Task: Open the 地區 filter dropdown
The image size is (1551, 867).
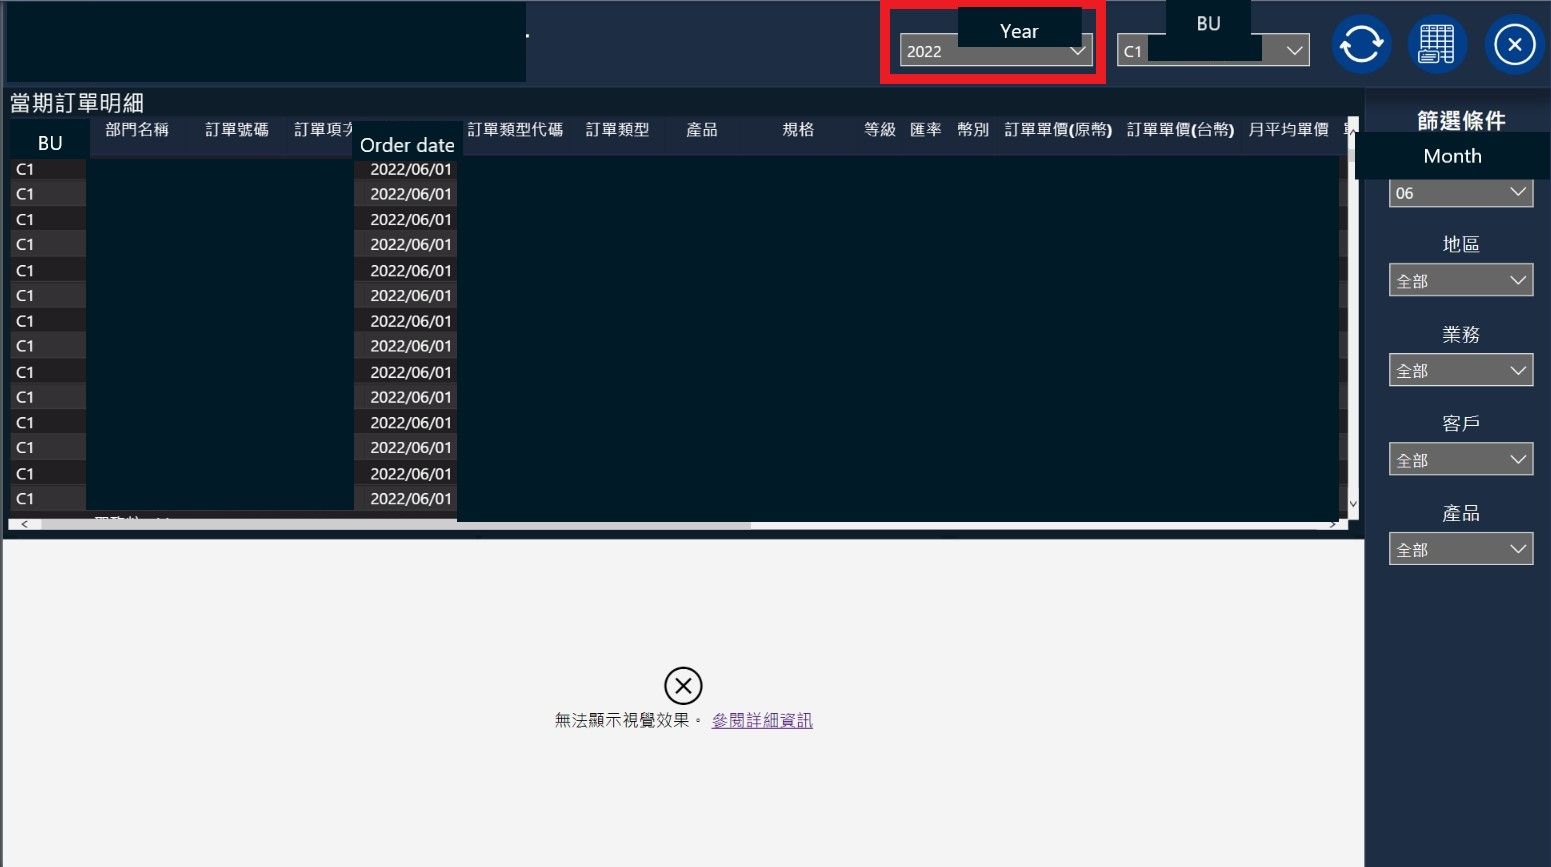Action: click(x=1460, y=281)
